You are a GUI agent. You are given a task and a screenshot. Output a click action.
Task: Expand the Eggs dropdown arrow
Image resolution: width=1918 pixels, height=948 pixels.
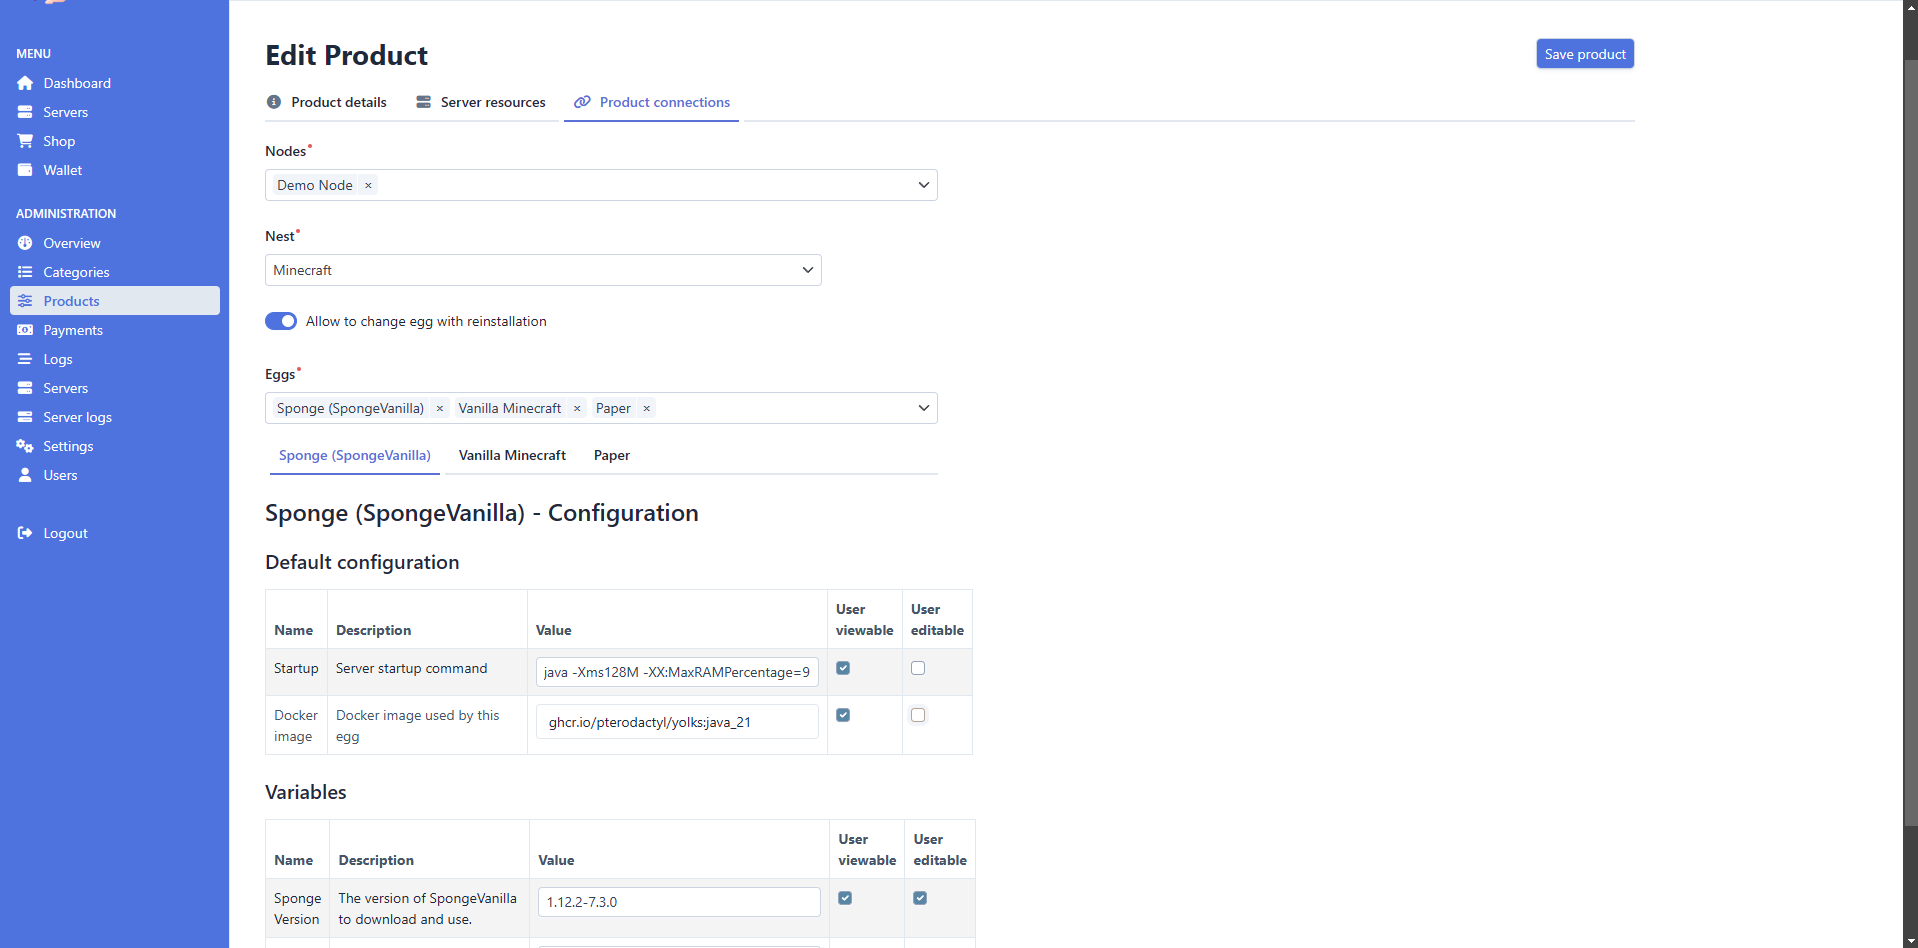coord(923,408)
